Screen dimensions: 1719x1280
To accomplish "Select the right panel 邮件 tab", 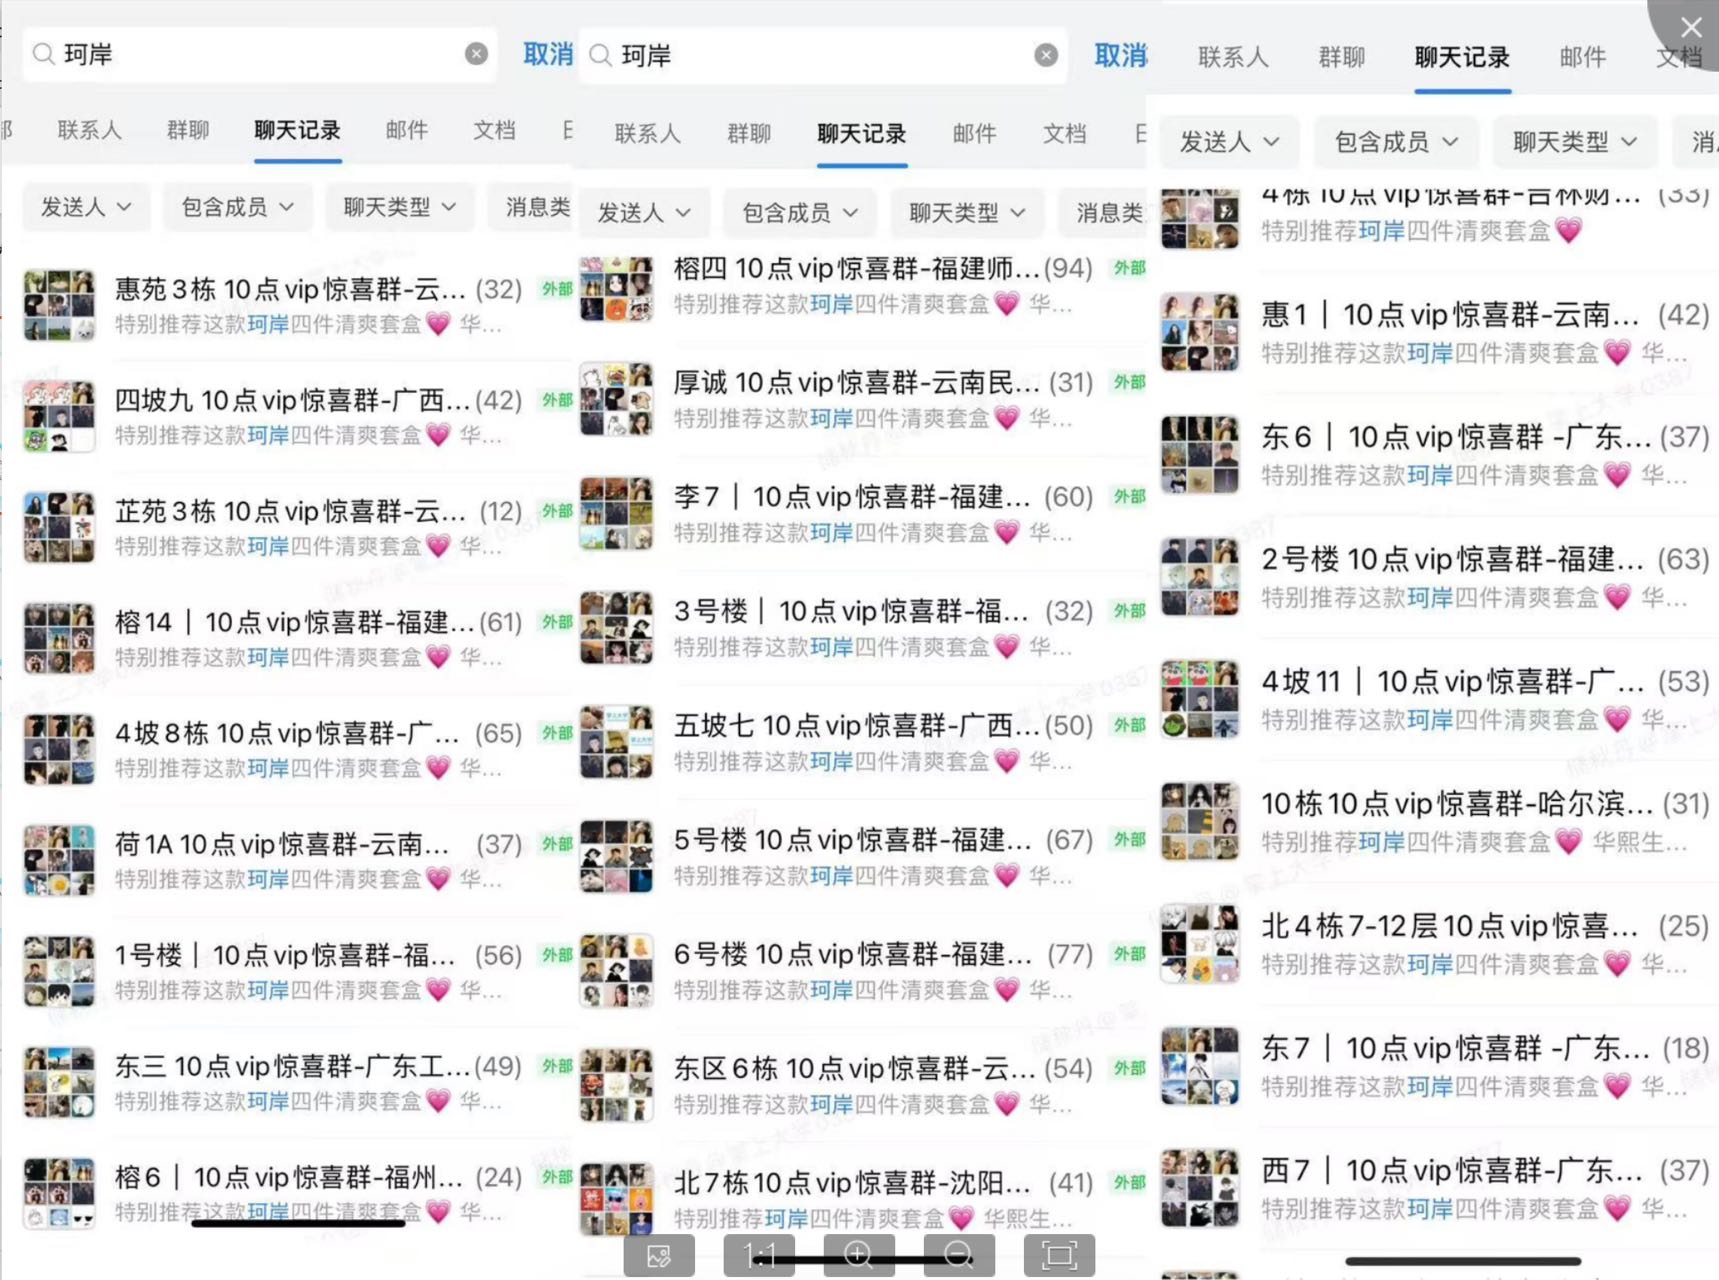I will pyautogui.click(x=1582, y=57).
